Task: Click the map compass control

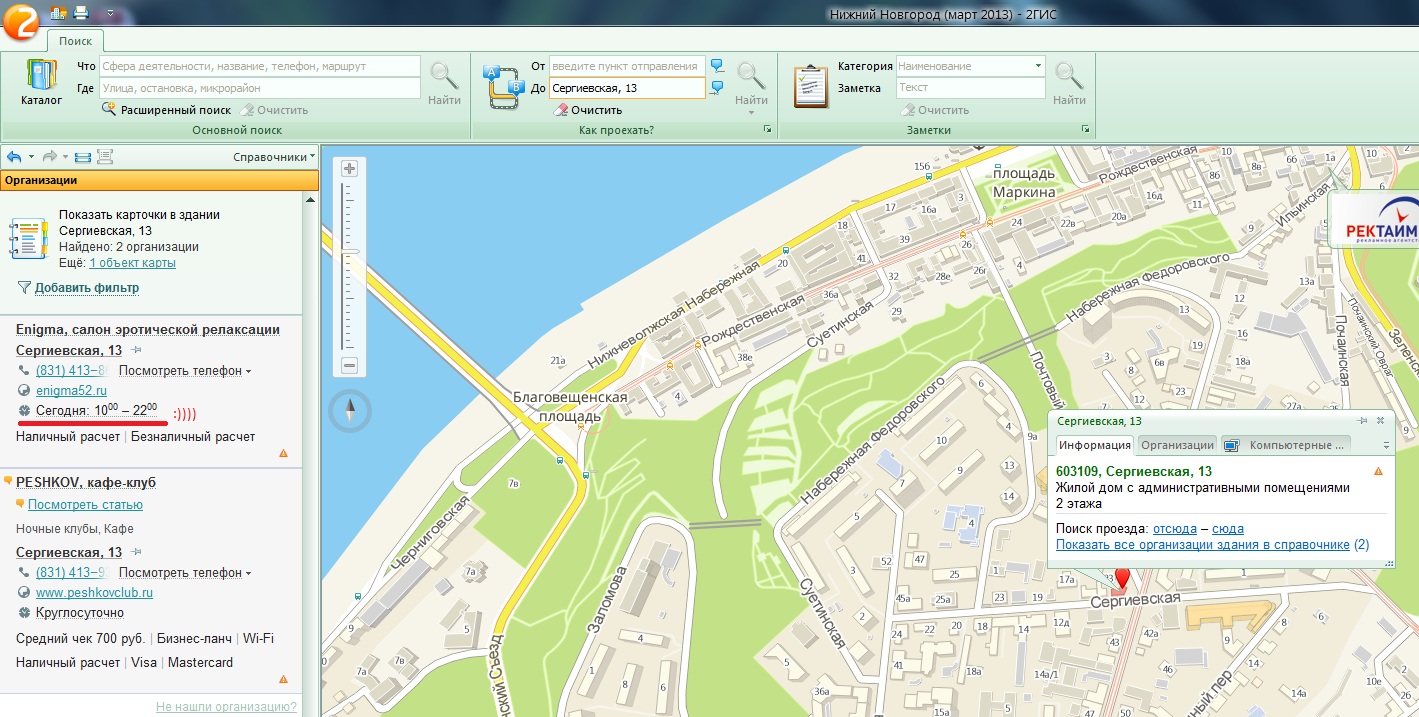Action: point(350,410)
